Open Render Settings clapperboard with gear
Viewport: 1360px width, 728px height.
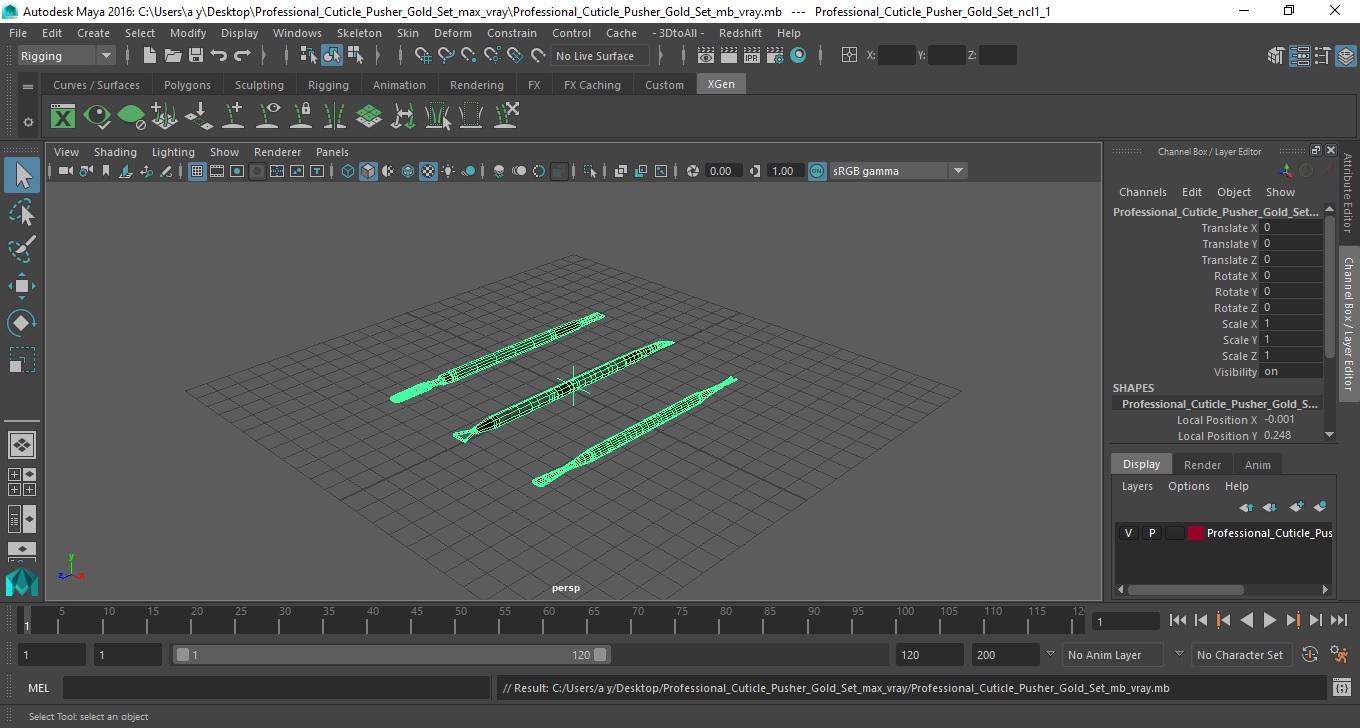click(775, 56)
